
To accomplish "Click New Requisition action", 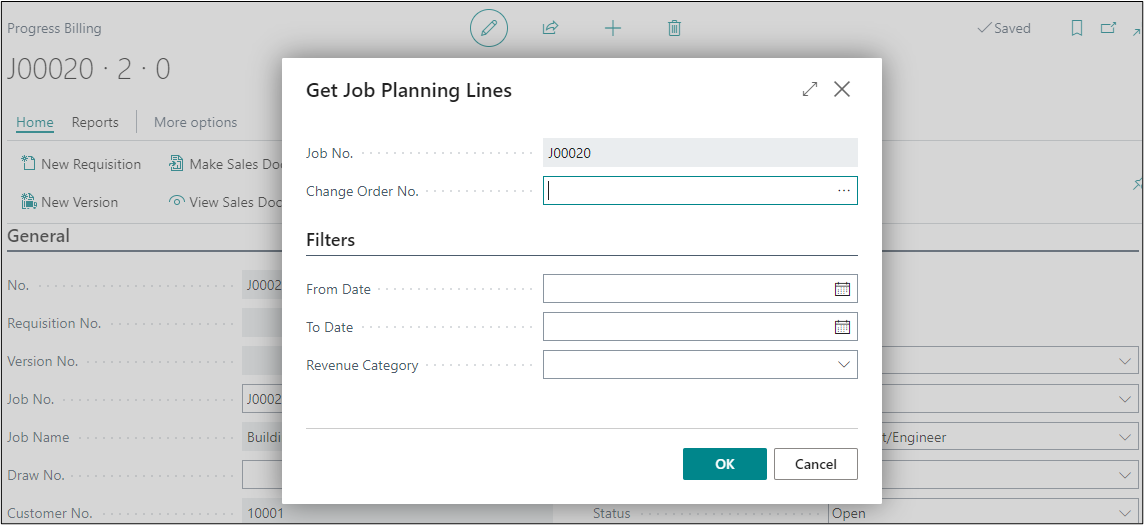I will (82, 164).
